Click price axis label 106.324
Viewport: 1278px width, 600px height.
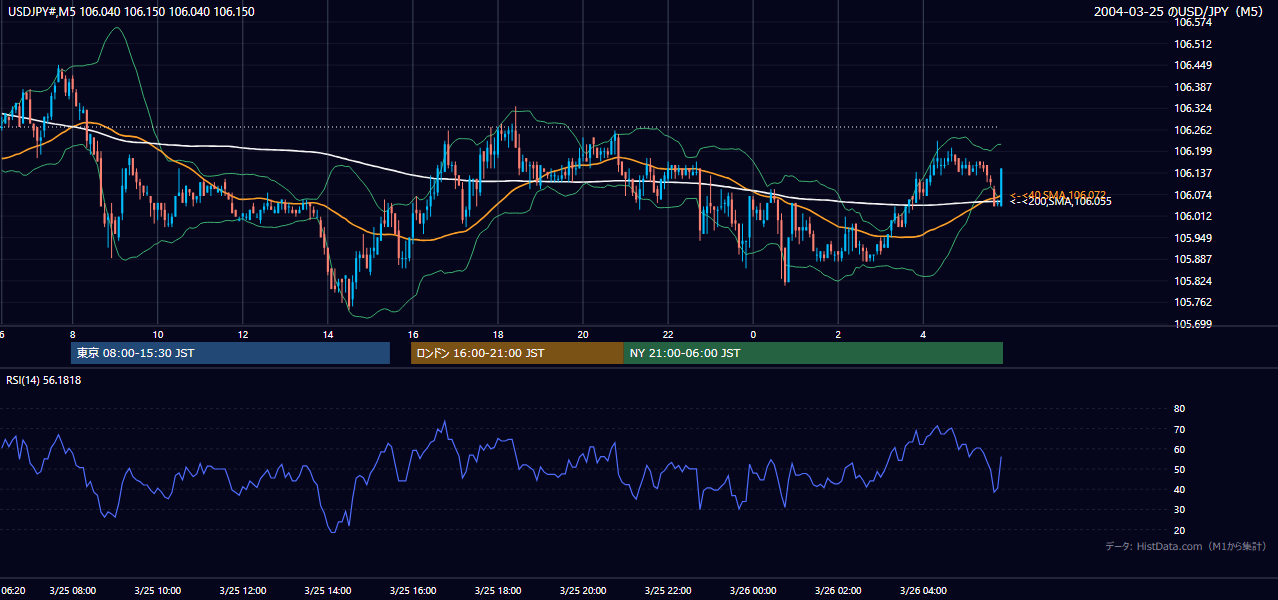coord(1194,108)
